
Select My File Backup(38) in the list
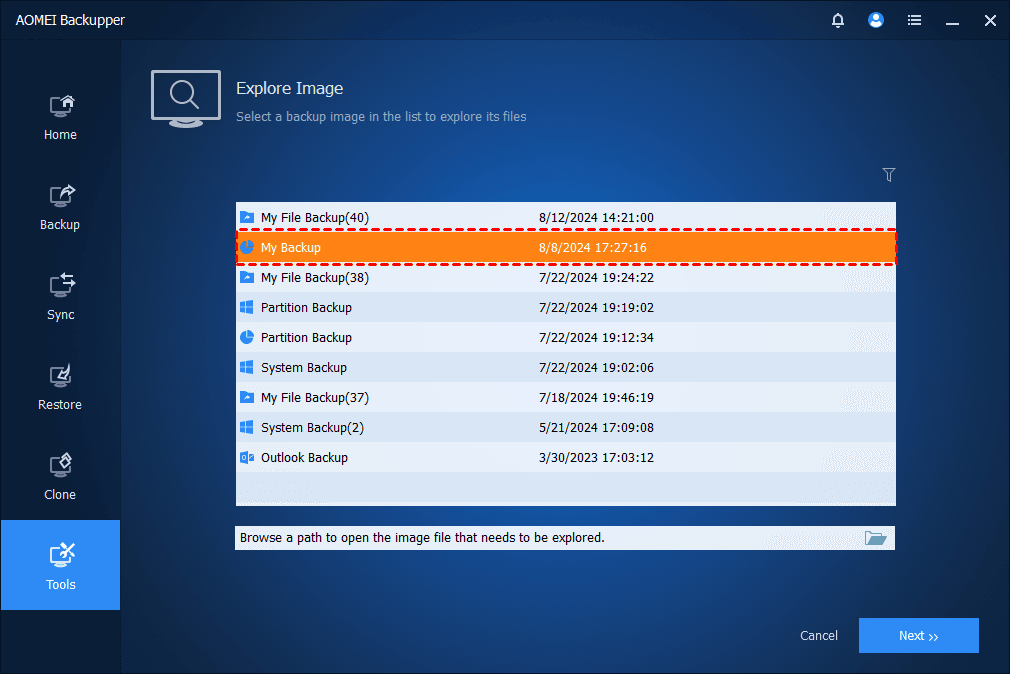tap(314, 278)
